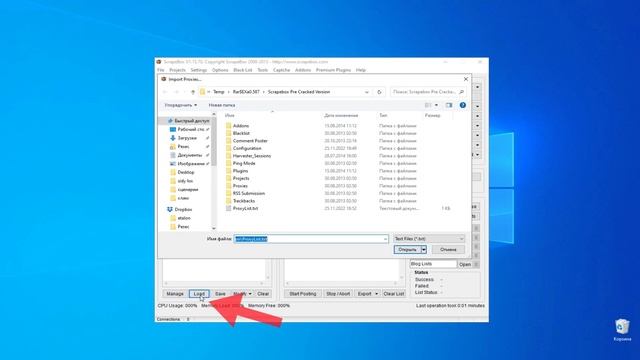Sort by Имя column header
Image resolution: width=640 pixels, height=360 pixels.
(230, 116)
